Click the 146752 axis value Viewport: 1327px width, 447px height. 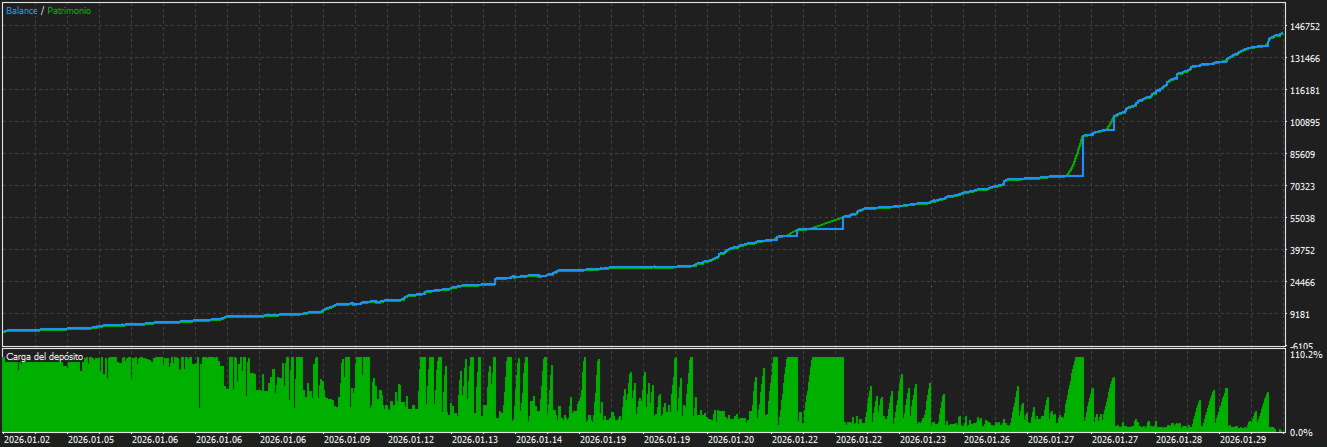coord(1304,27)
